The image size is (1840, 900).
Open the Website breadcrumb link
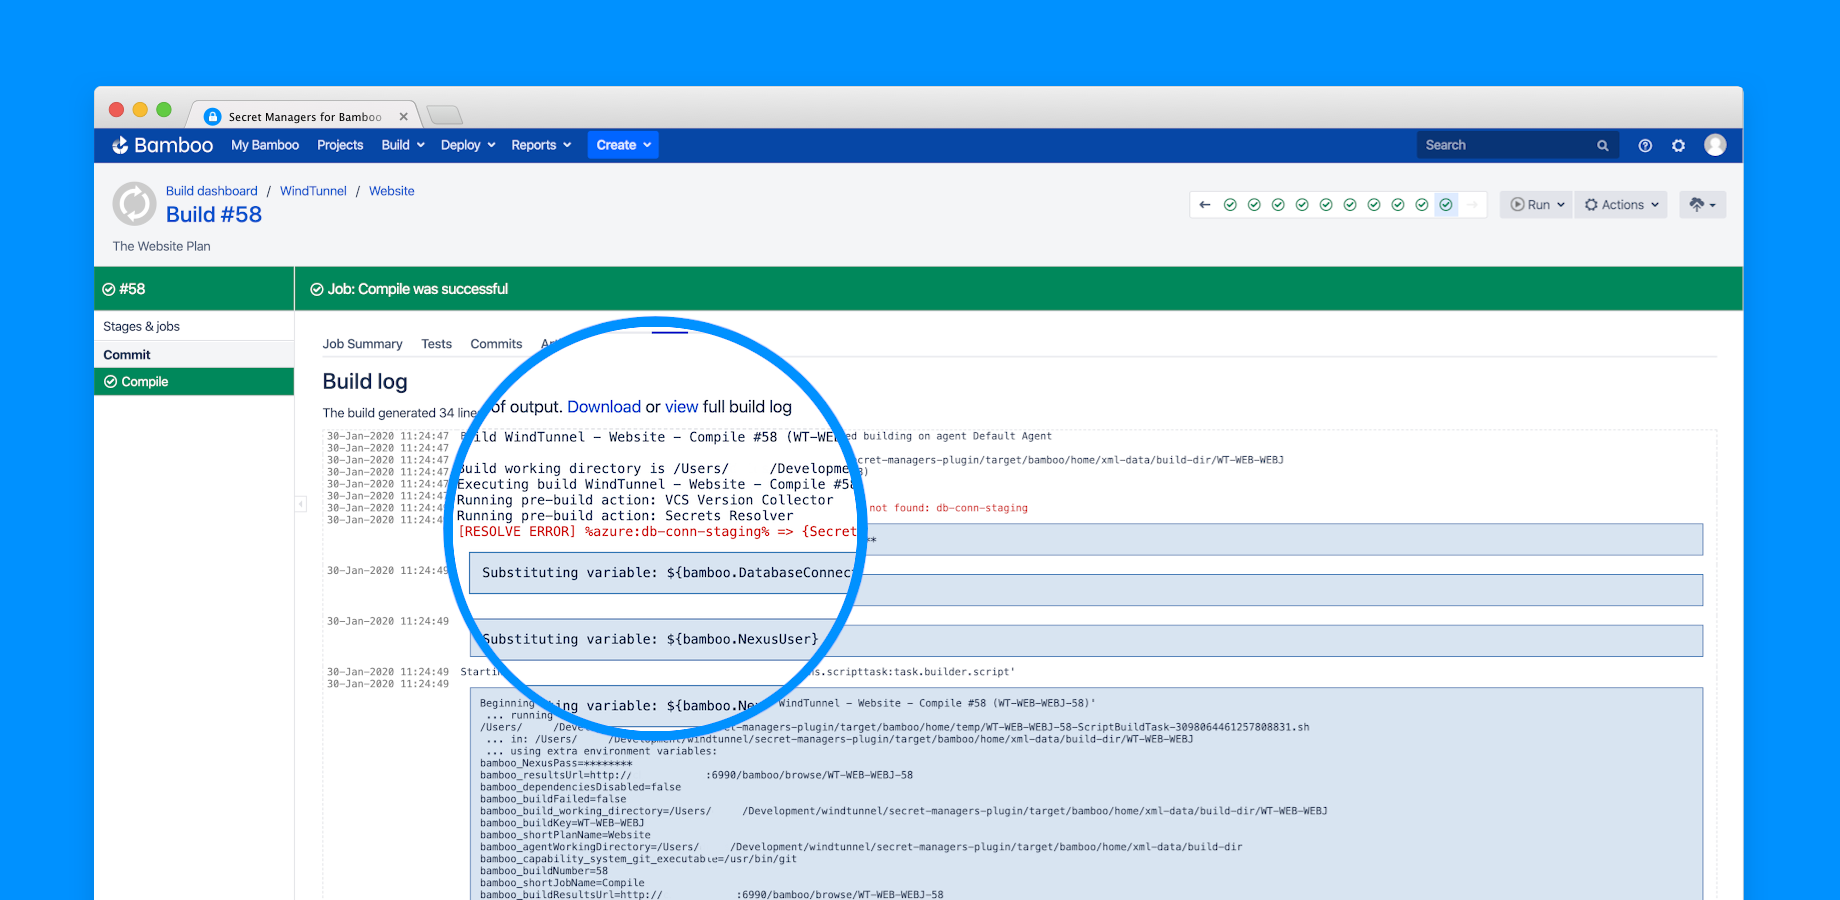[391, 191]
